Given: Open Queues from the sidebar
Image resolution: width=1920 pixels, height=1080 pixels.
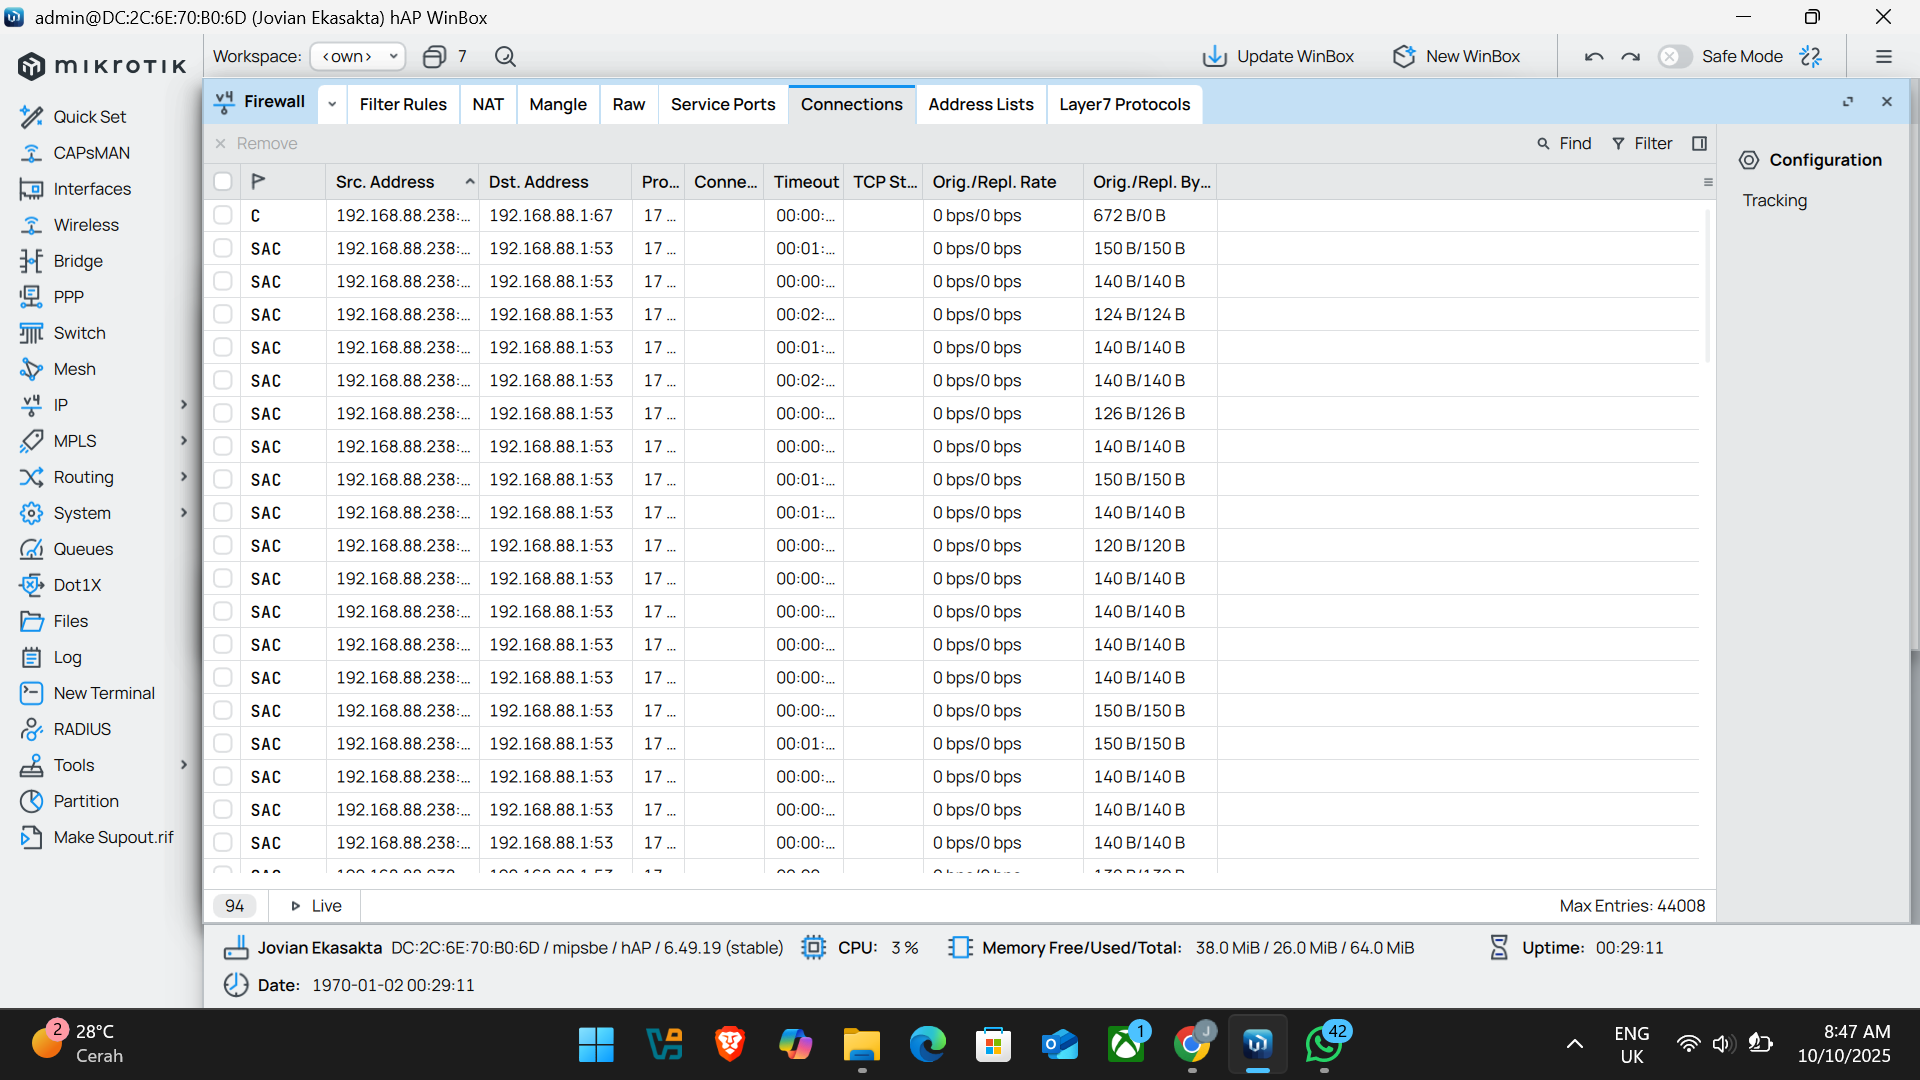Looking at the screenshot, I should pyautogui.click(x=83, y=549).
